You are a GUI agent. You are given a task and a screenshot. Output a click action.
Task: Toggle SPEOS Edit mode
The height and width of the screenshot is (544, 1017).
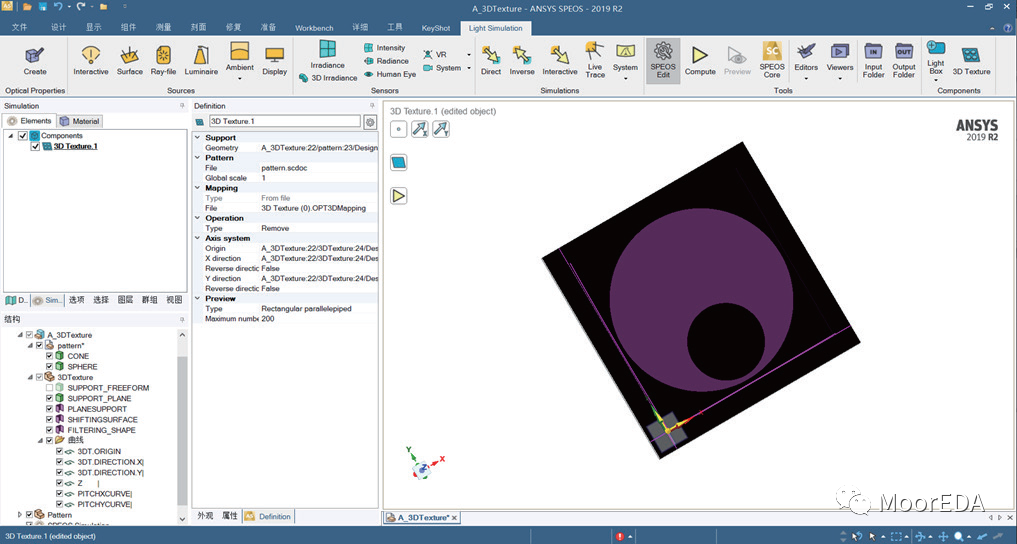(x=663, y=60)
